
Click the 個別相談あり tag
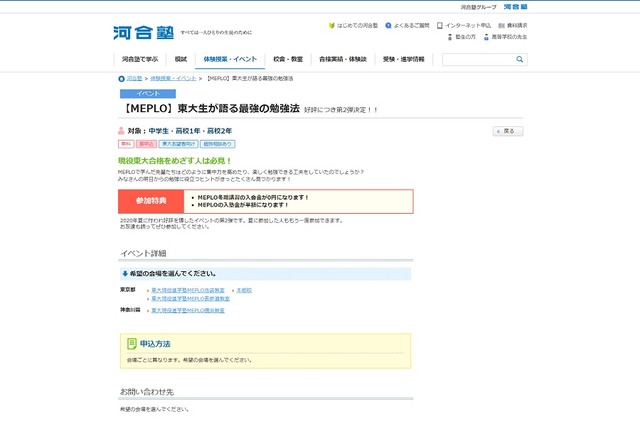click(218, 144)
